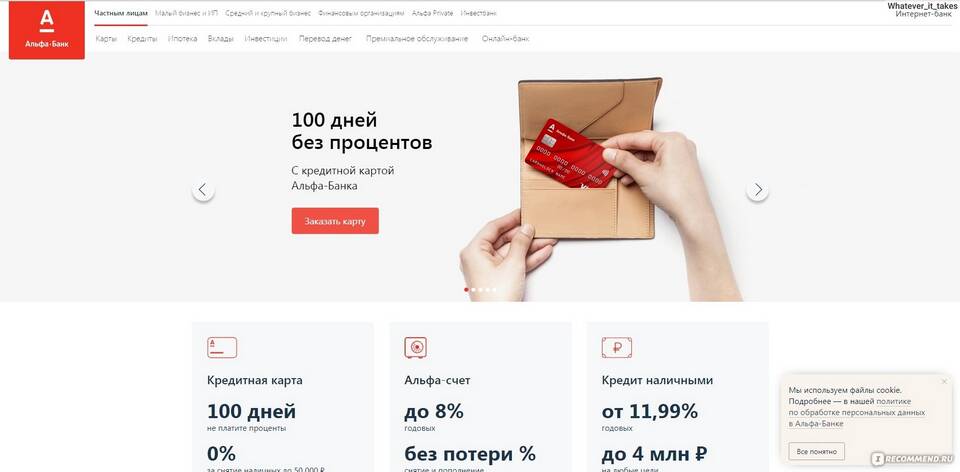This screenshot has height=472, width=960.
Task: Select the first active carousel dot
Action: 467,290
